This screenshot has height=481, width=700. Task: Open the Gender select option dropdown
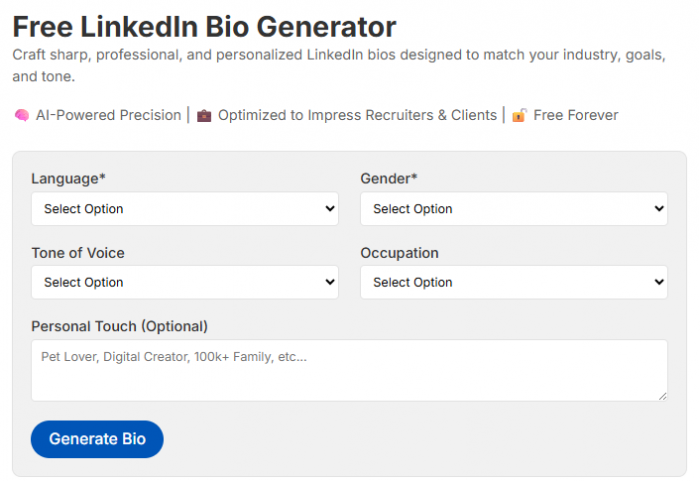[x=514, y=209]
